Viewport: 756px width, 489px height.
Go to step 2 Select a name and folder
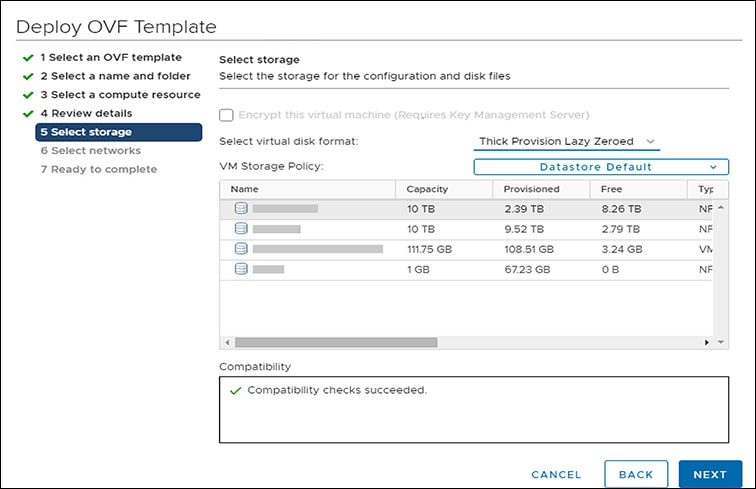pos(114,76)
